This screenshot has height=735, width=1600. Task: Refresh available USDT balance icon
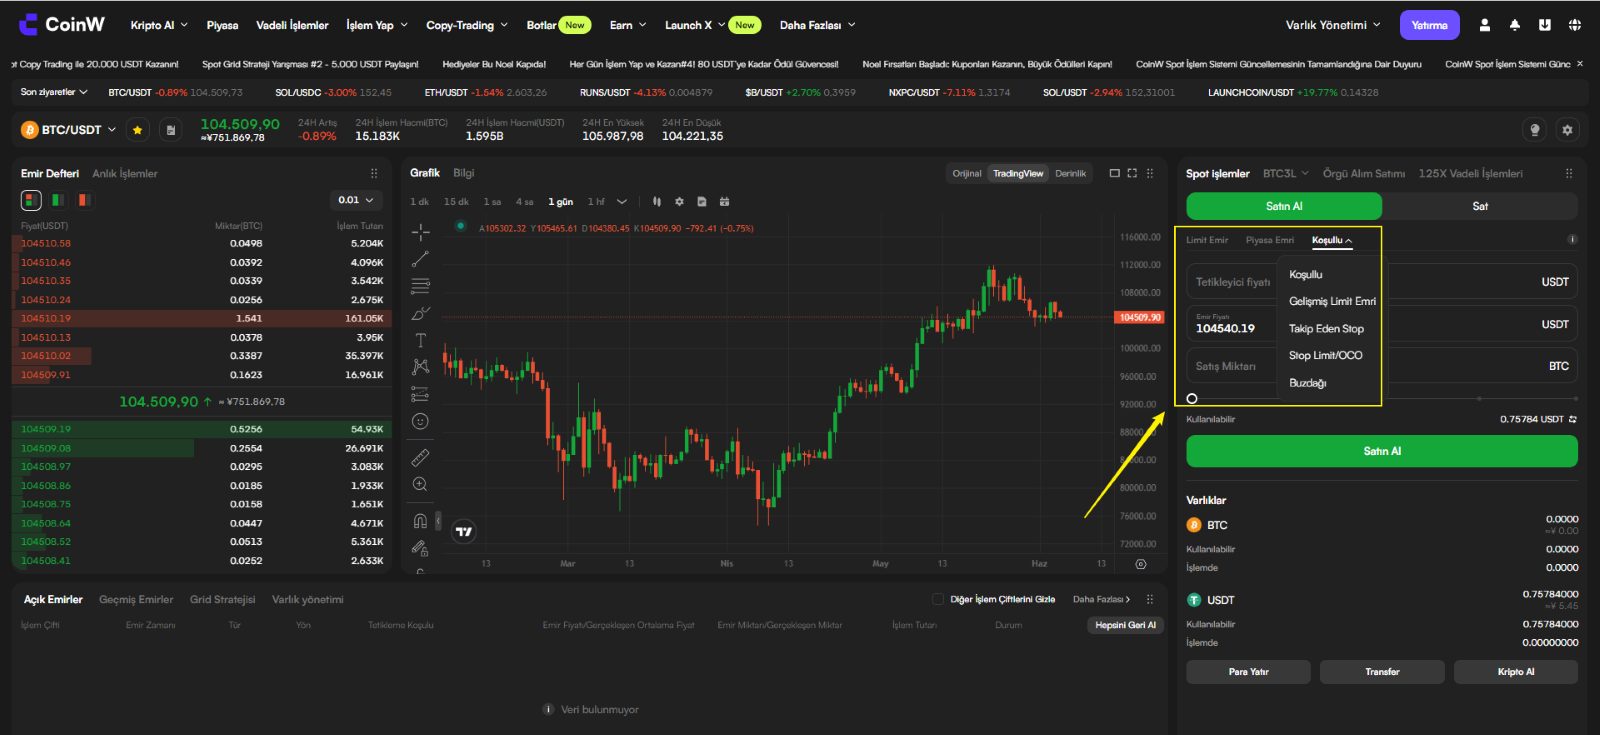point(1573,419)
